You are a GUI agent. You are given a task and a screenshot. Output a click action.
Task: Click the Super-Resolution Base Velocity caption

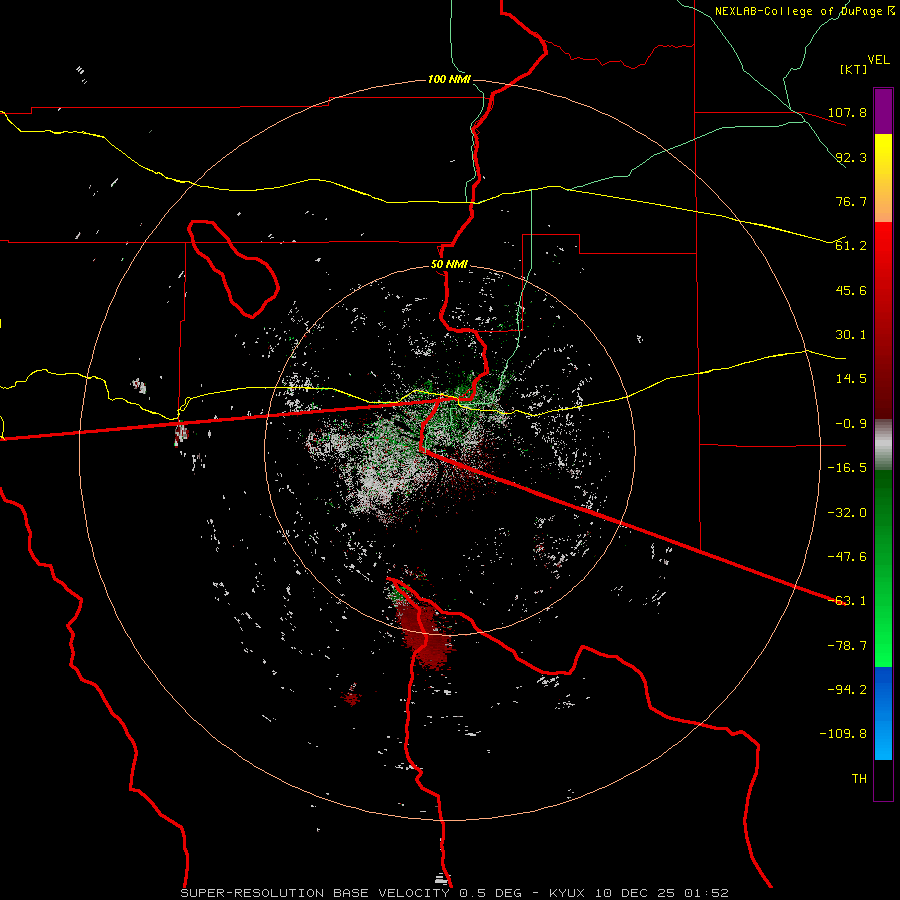(455, 893)
